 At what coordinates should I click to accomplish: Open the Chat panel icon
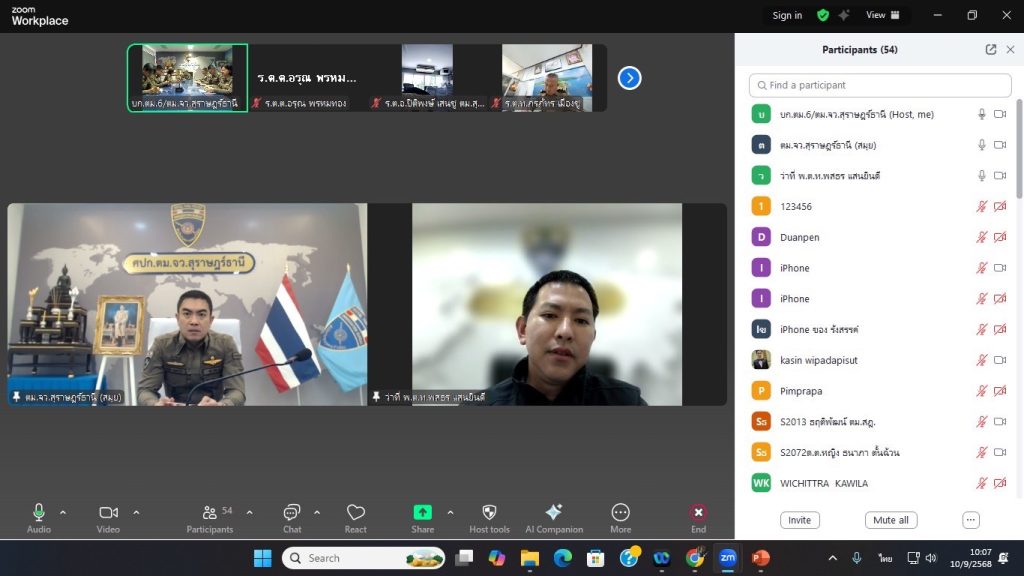click(x=291, y=512)
